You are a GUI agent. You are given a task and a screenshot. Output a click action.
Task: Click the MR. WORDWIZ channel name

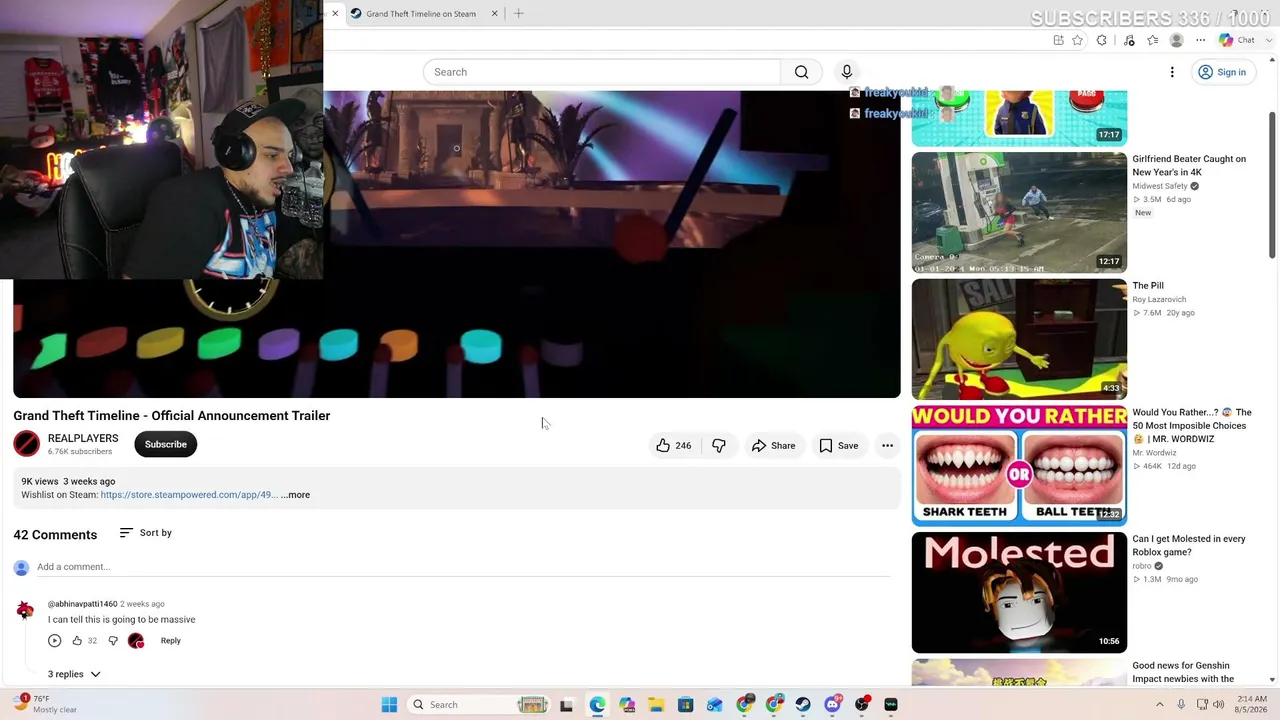1154,453
